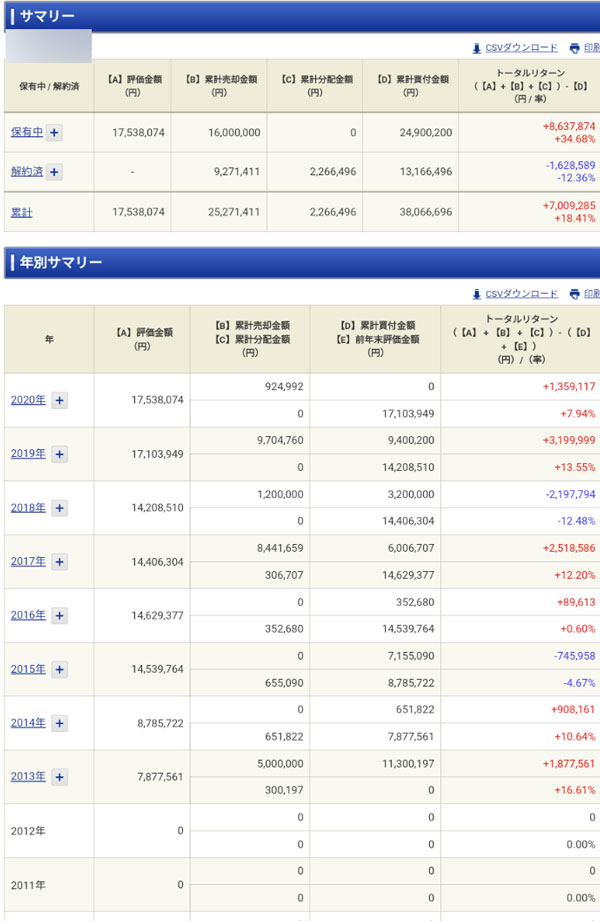600x921 pixels.
Task: Open the 累計 cumulative link
Action: click(21, 212)
